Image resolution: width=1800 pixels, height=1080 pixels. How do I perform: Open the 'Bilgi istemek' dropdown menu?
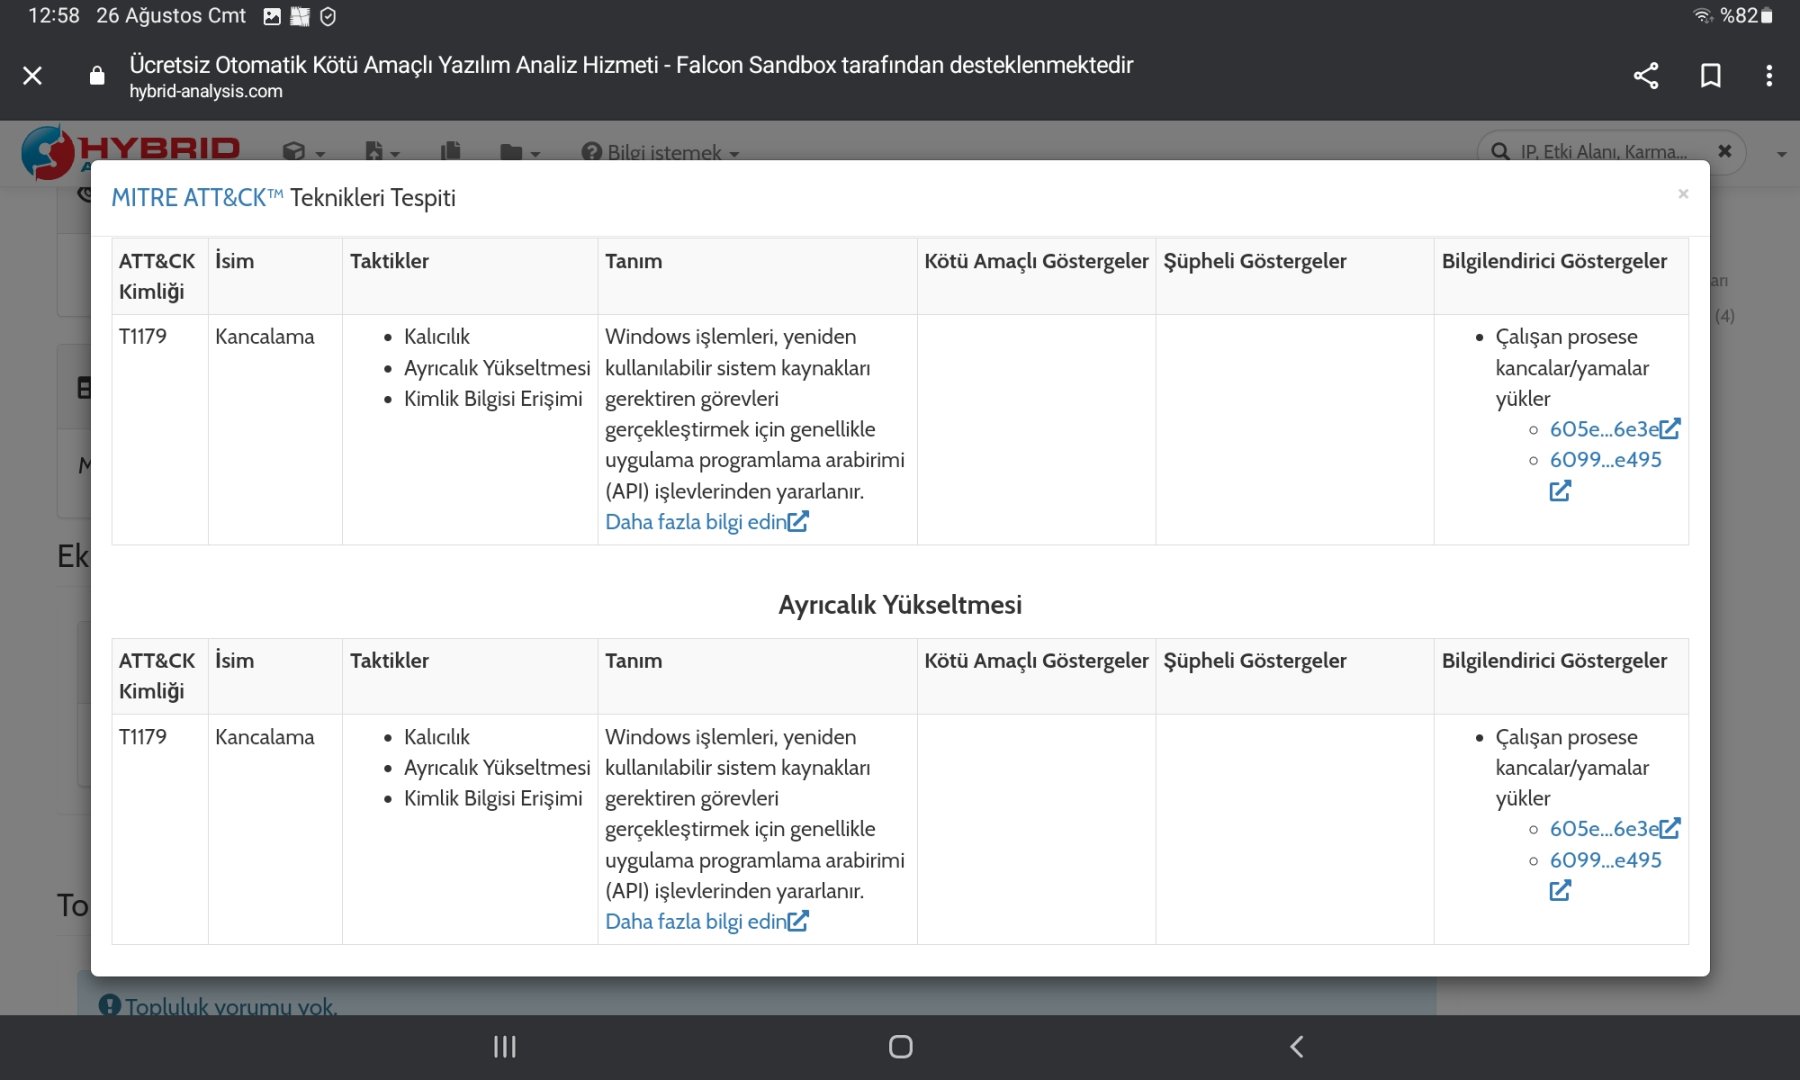[x=661, y=152]
